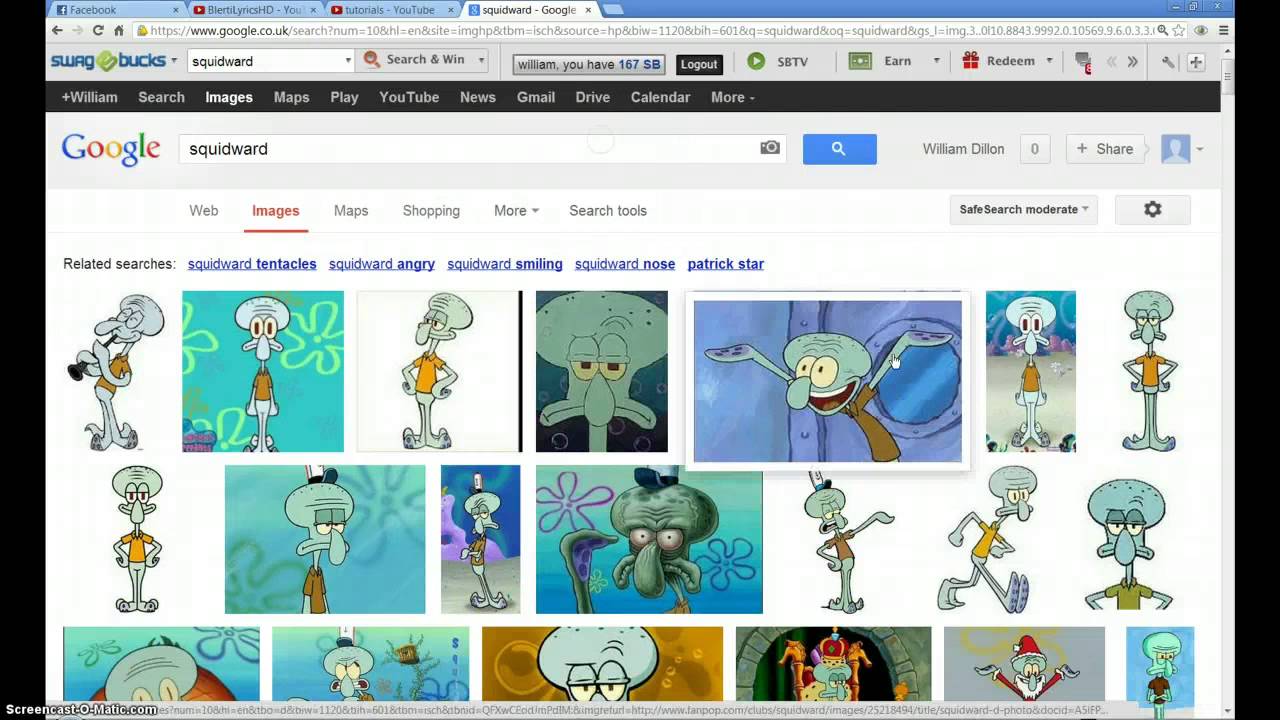Open More in the black Google bar
The image size is (1280, 720).
pos(733,97)
